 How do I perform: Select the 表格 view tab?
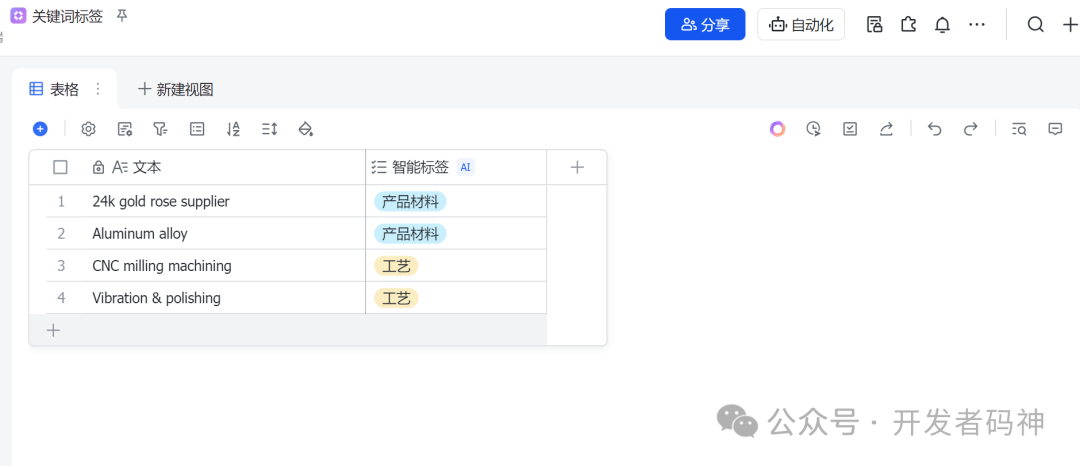click(x=54, y=89)
